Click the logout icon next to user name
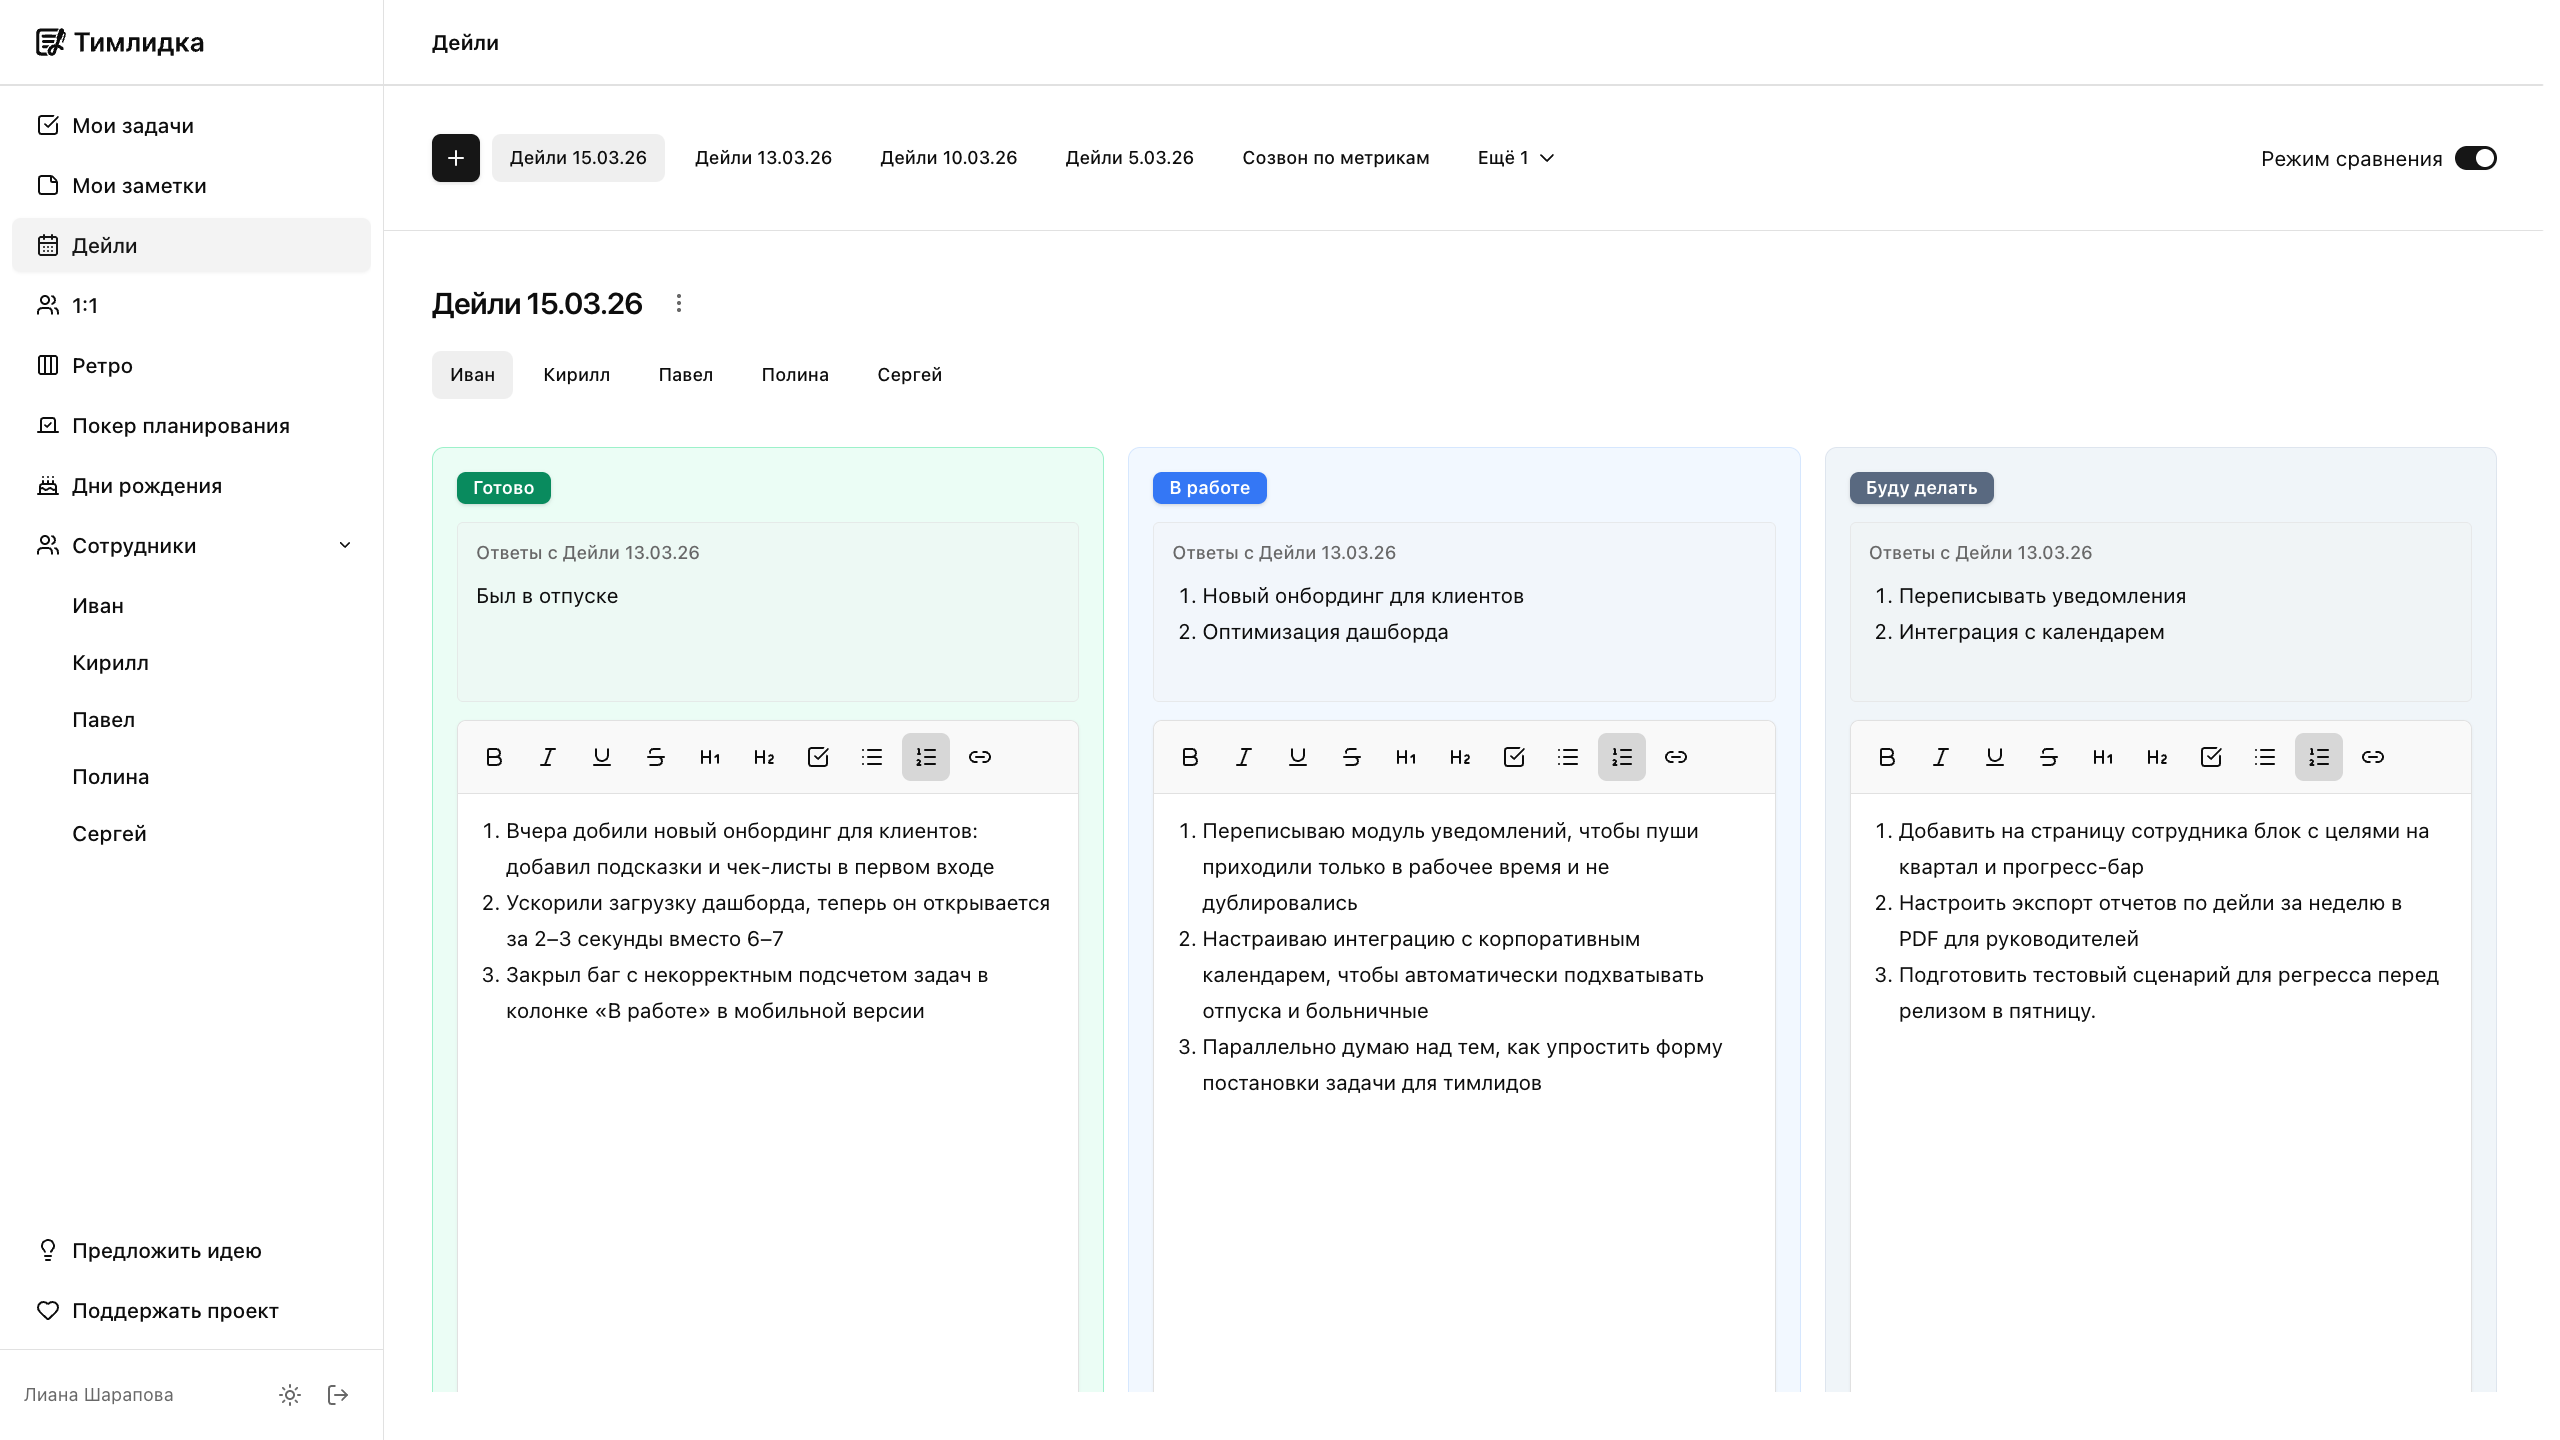Screen dimensions: 2560x1440 click(338, 1395)
